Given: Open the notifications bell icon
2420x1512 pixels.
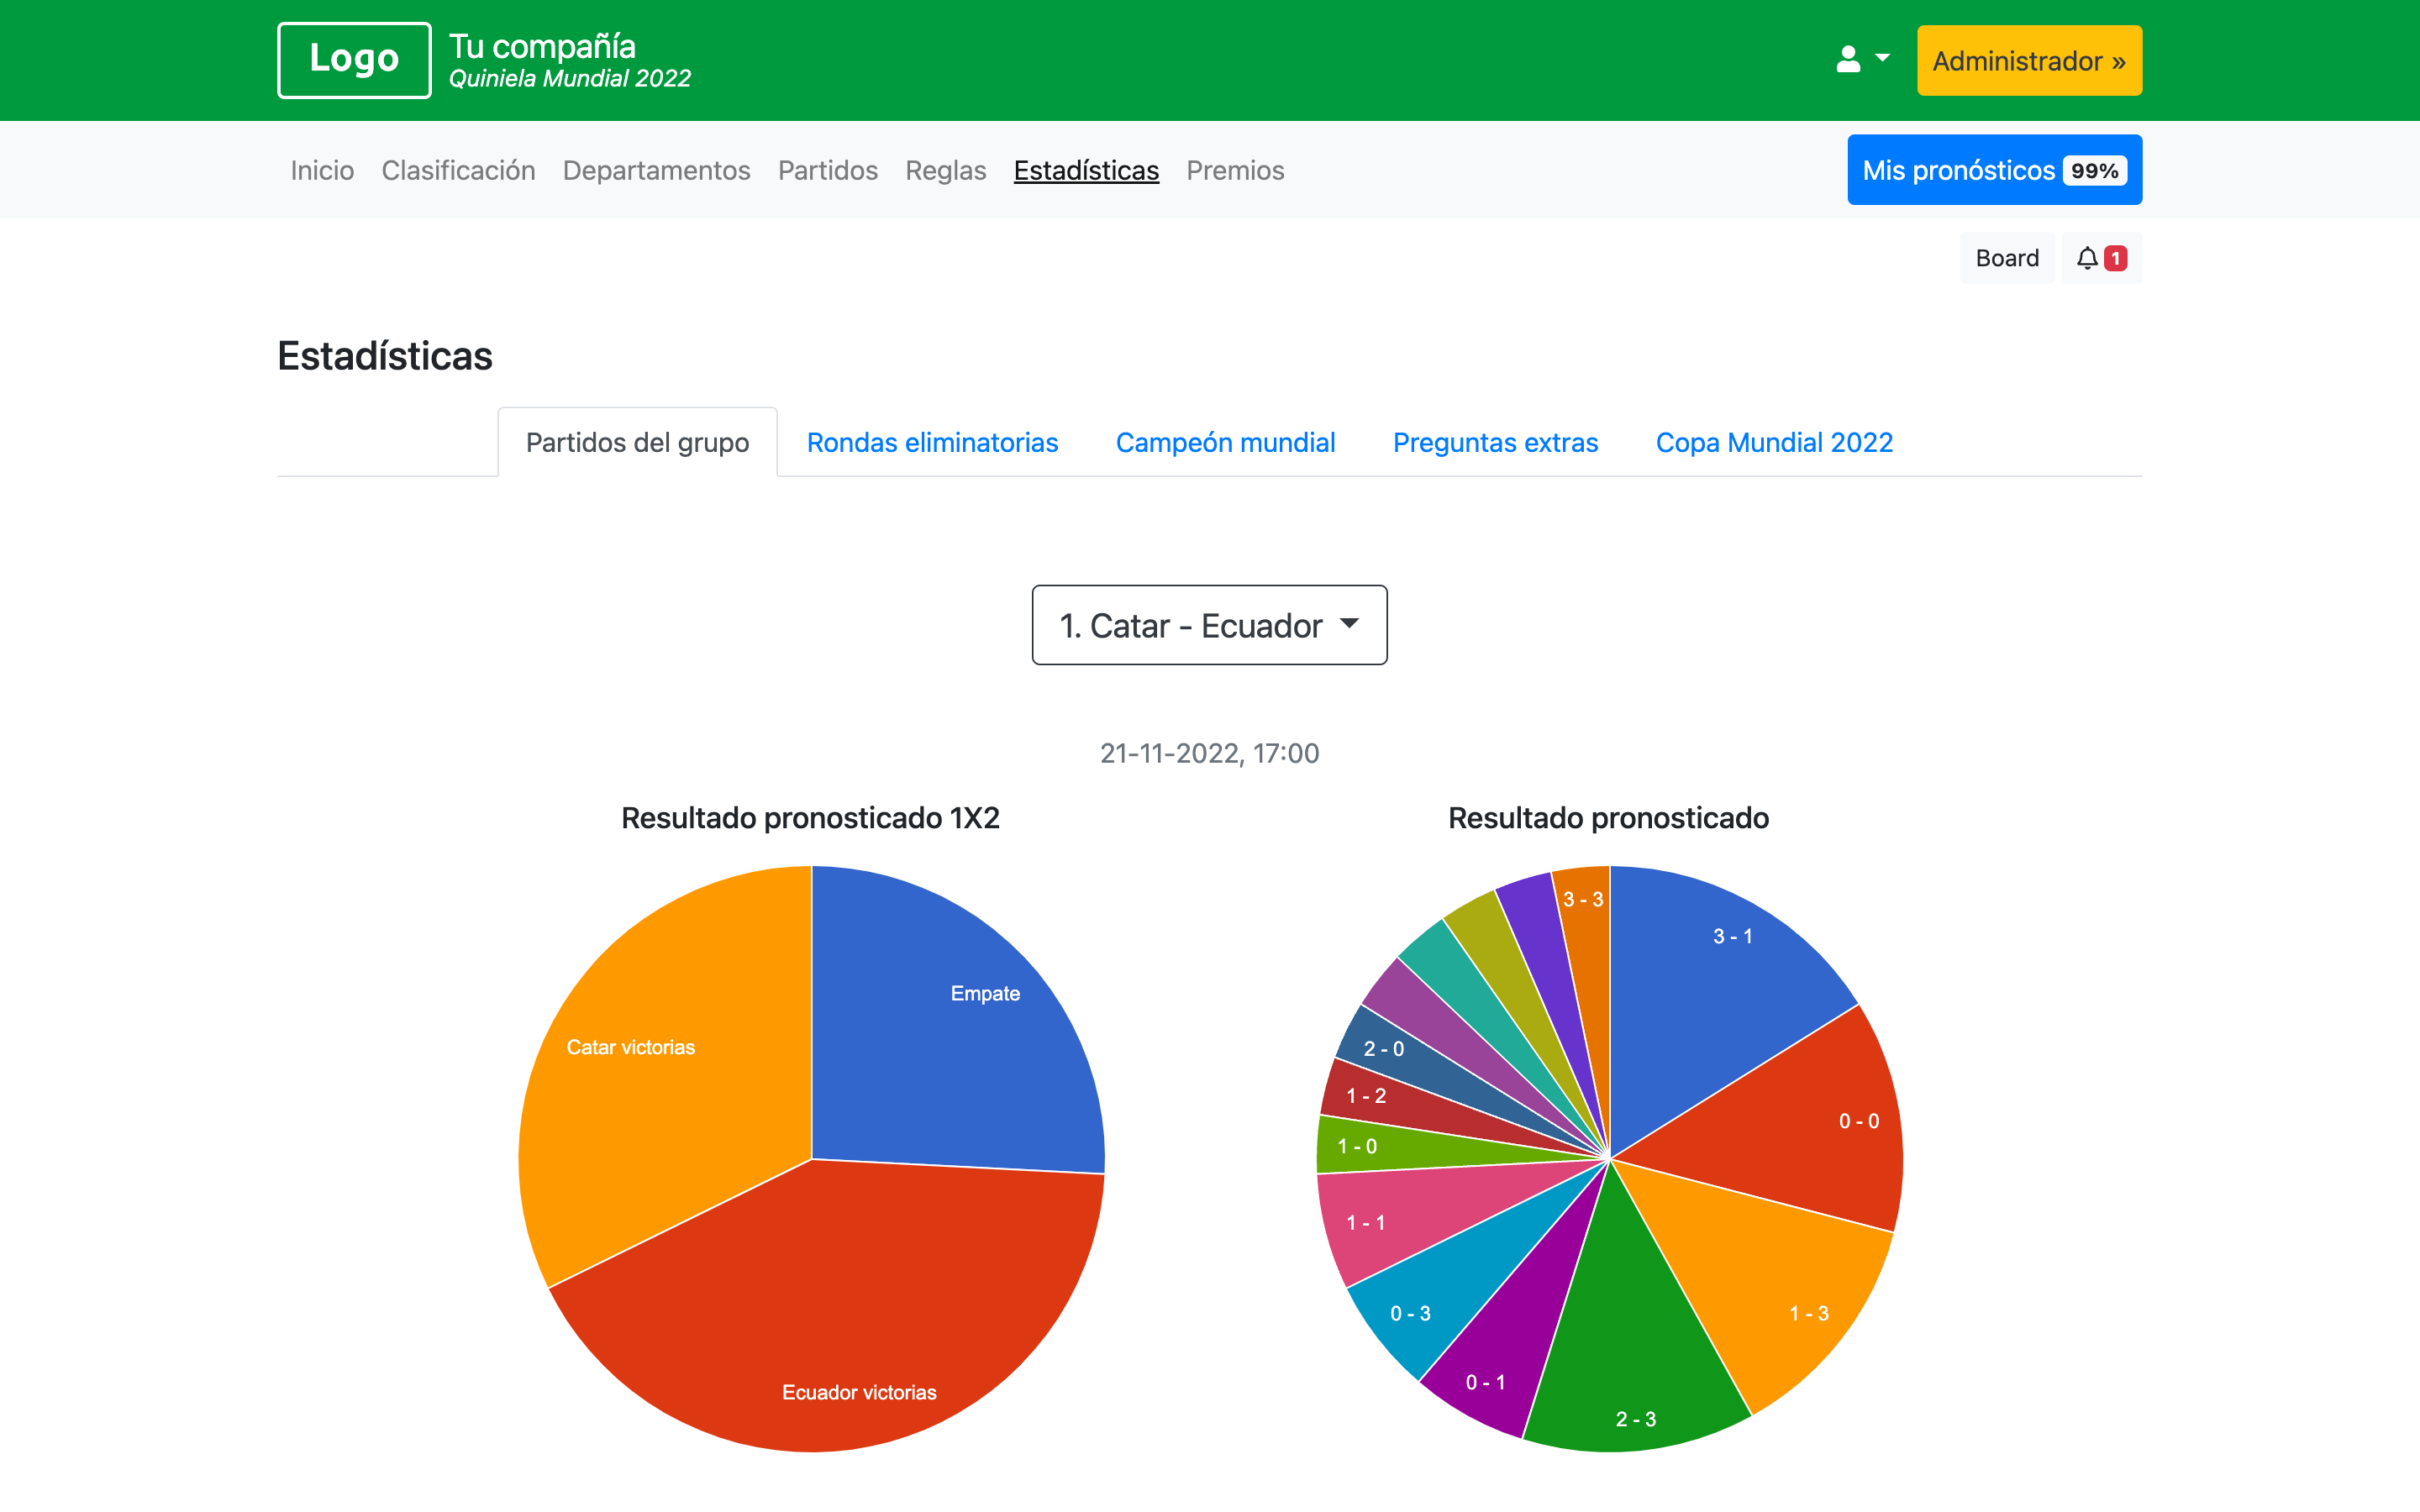Looking at the screenshot, I should [x=2087, y=258].
